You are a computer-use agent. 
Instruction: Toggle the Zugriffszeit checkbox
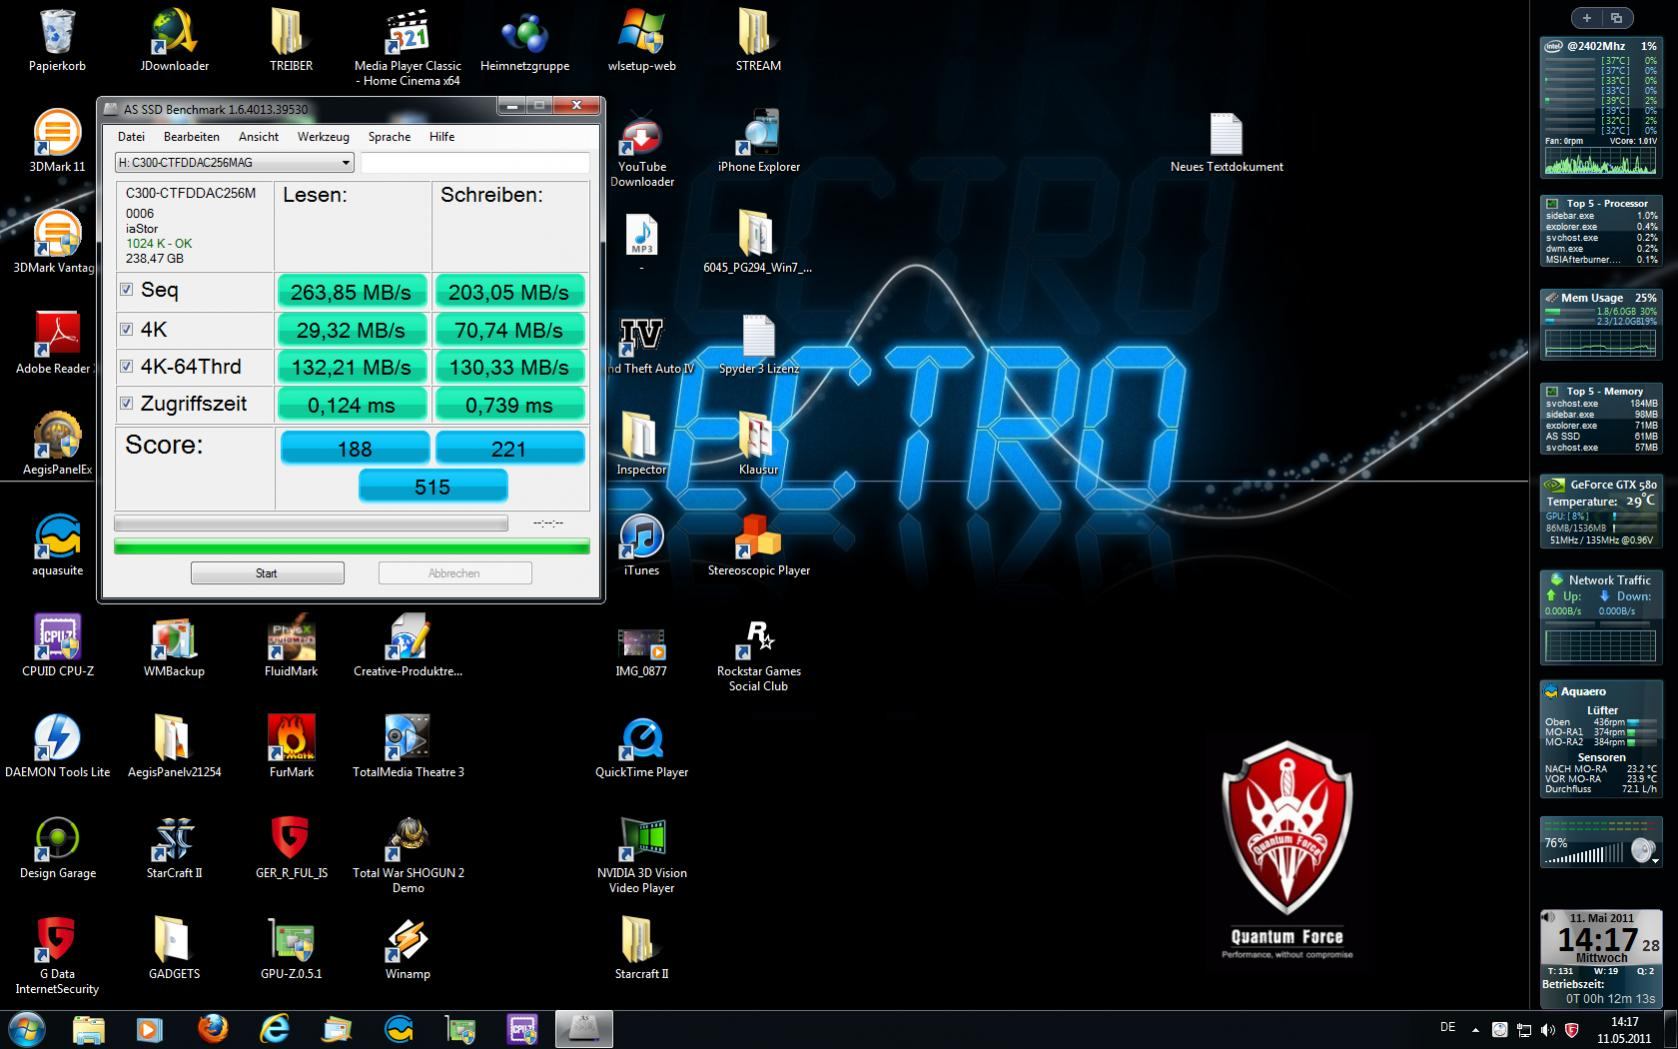coord(127,403)
